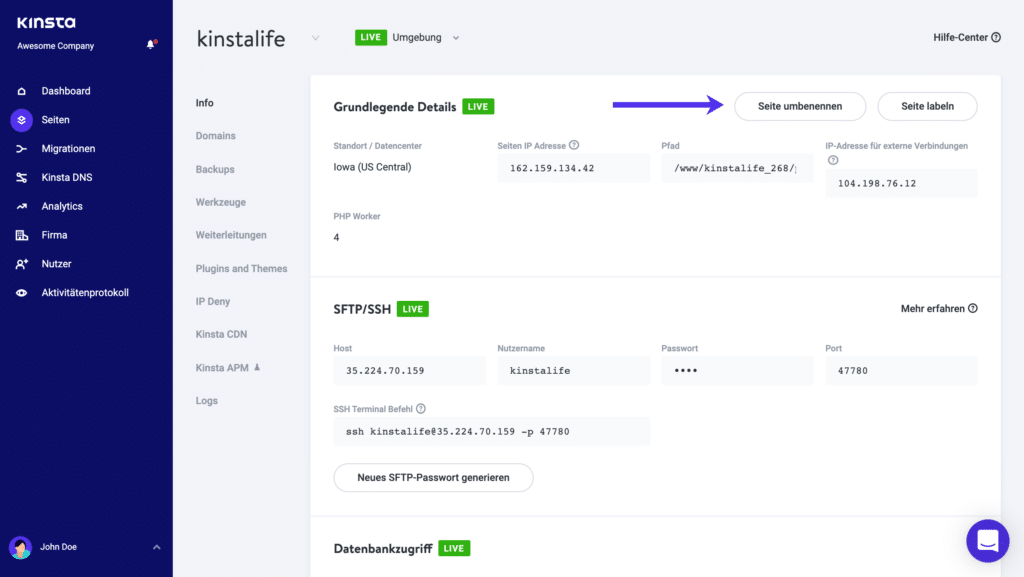The width and height of the screenshot is (1024, 577).
Task: Open Nutzer via the sidebar icon
Action: [22, 263]
